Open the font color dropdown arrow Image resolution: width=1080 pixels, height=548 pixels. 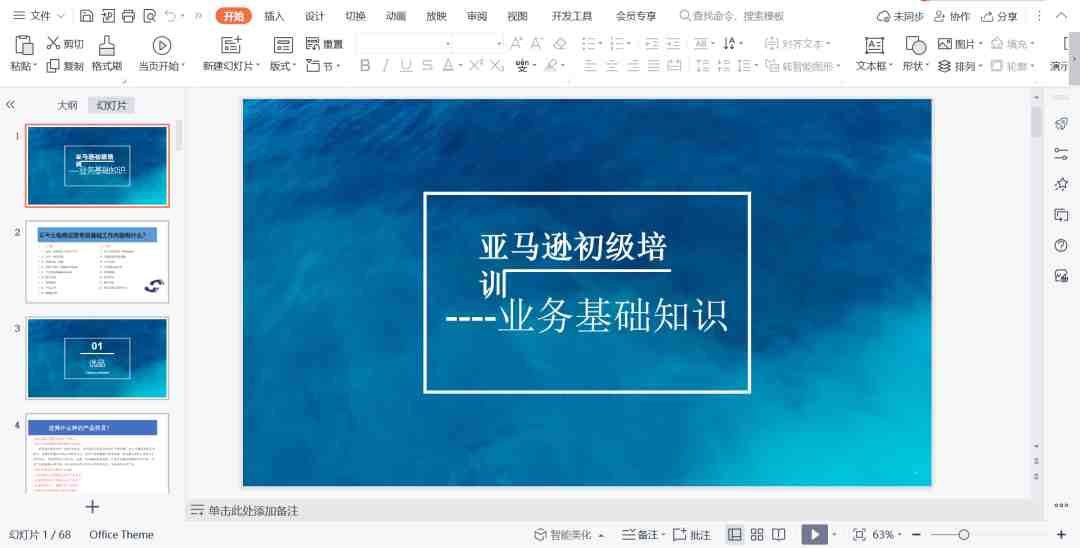459,66
